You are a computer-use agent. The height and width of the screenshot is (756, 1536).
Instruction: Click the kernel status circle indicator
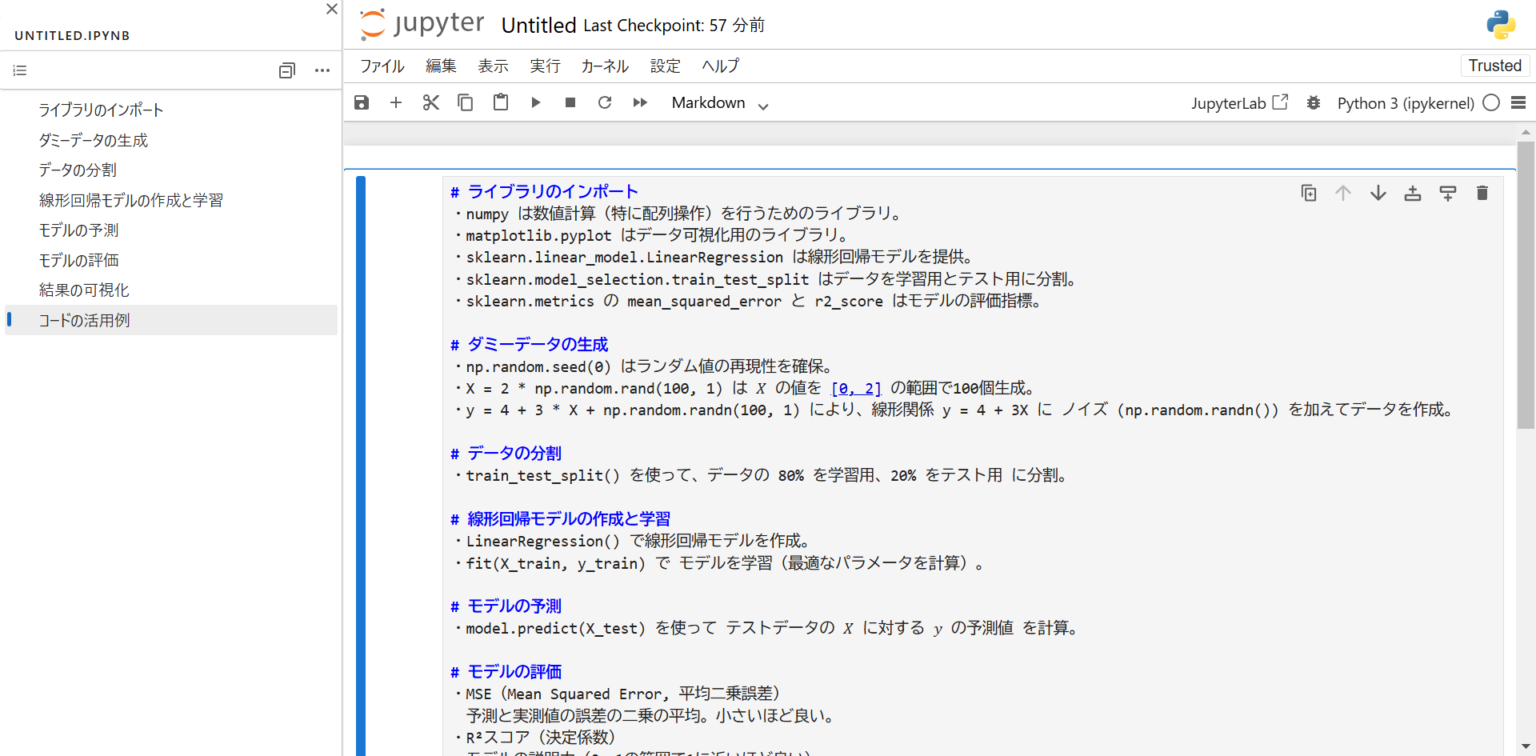[x=1491, y=102]
